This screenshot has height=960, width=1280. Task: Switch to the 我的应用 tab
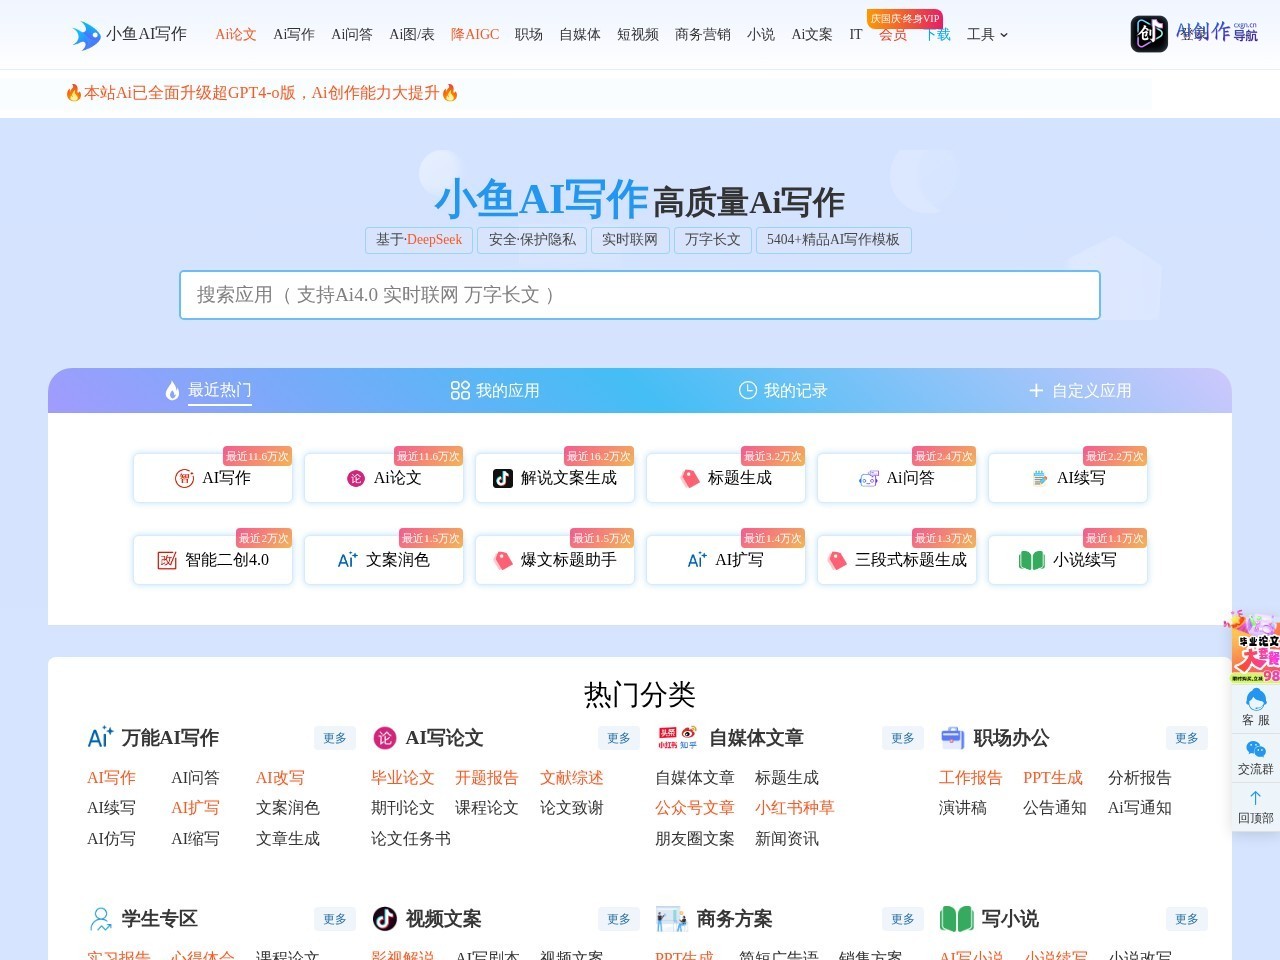tap(495, 391)
